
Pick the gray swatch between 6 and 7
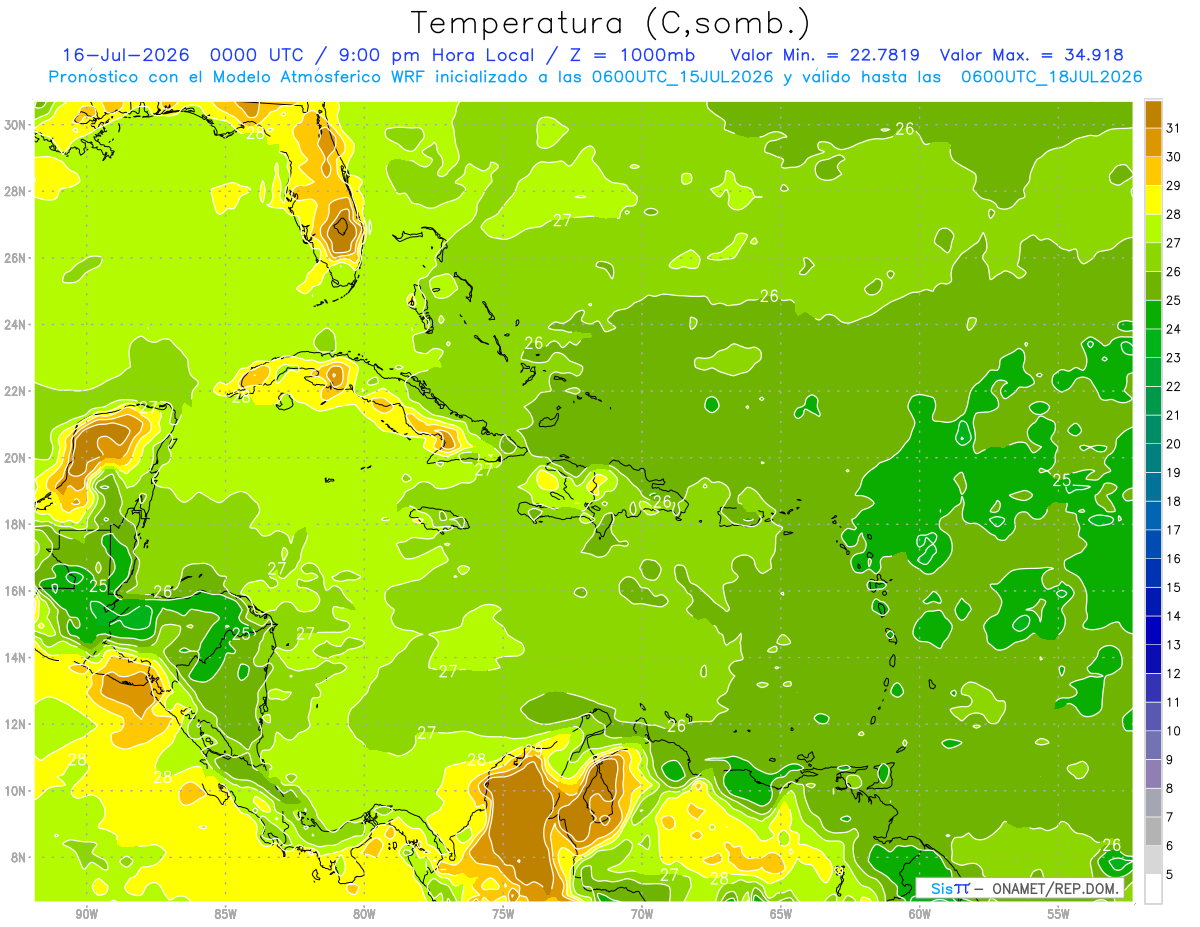[1153, 831]
